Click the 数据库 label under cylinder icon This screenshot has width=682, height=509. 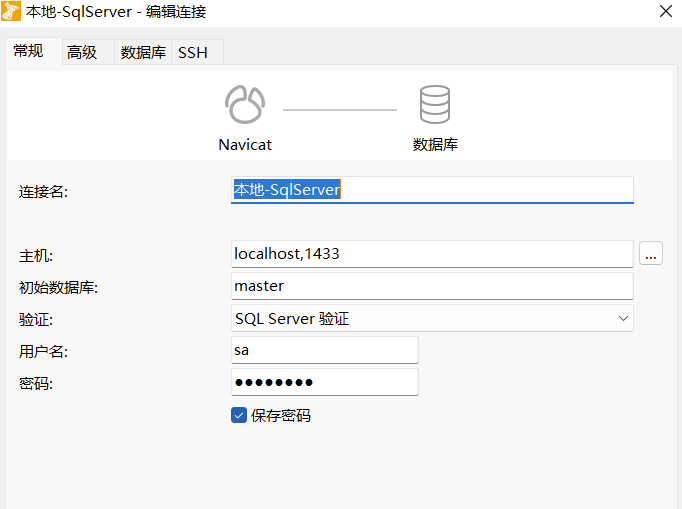pos(435,144)
